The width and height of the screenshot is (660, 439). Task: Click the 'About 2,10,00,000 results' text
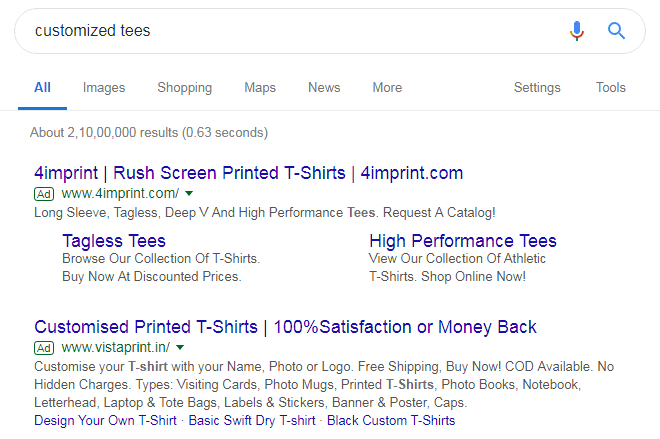[x=149, y=133]
